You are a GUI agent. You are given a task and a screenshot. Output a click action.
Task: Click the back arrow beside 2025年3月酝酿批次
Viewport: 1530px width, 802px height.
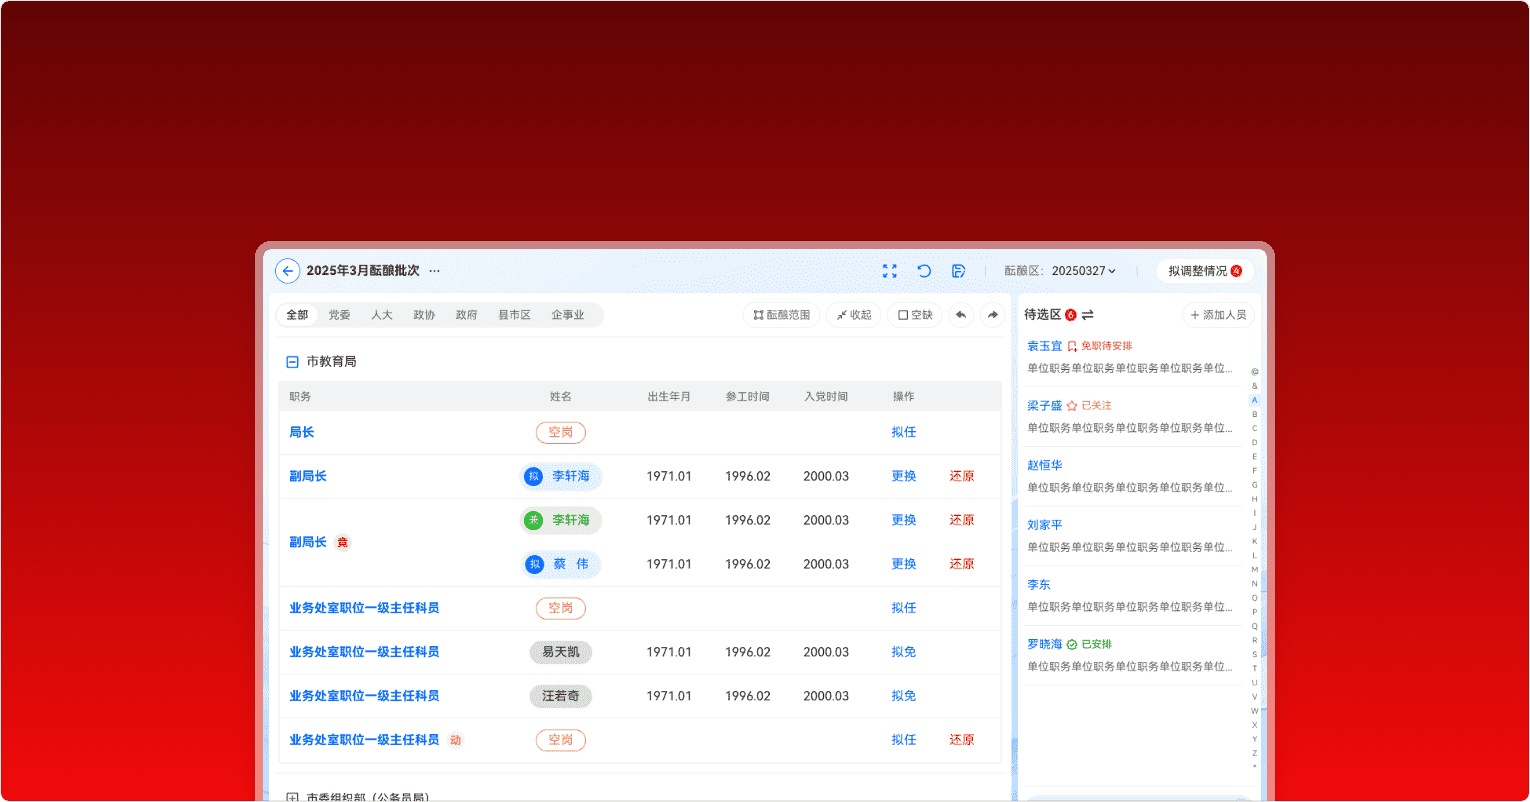pos(288,271)
